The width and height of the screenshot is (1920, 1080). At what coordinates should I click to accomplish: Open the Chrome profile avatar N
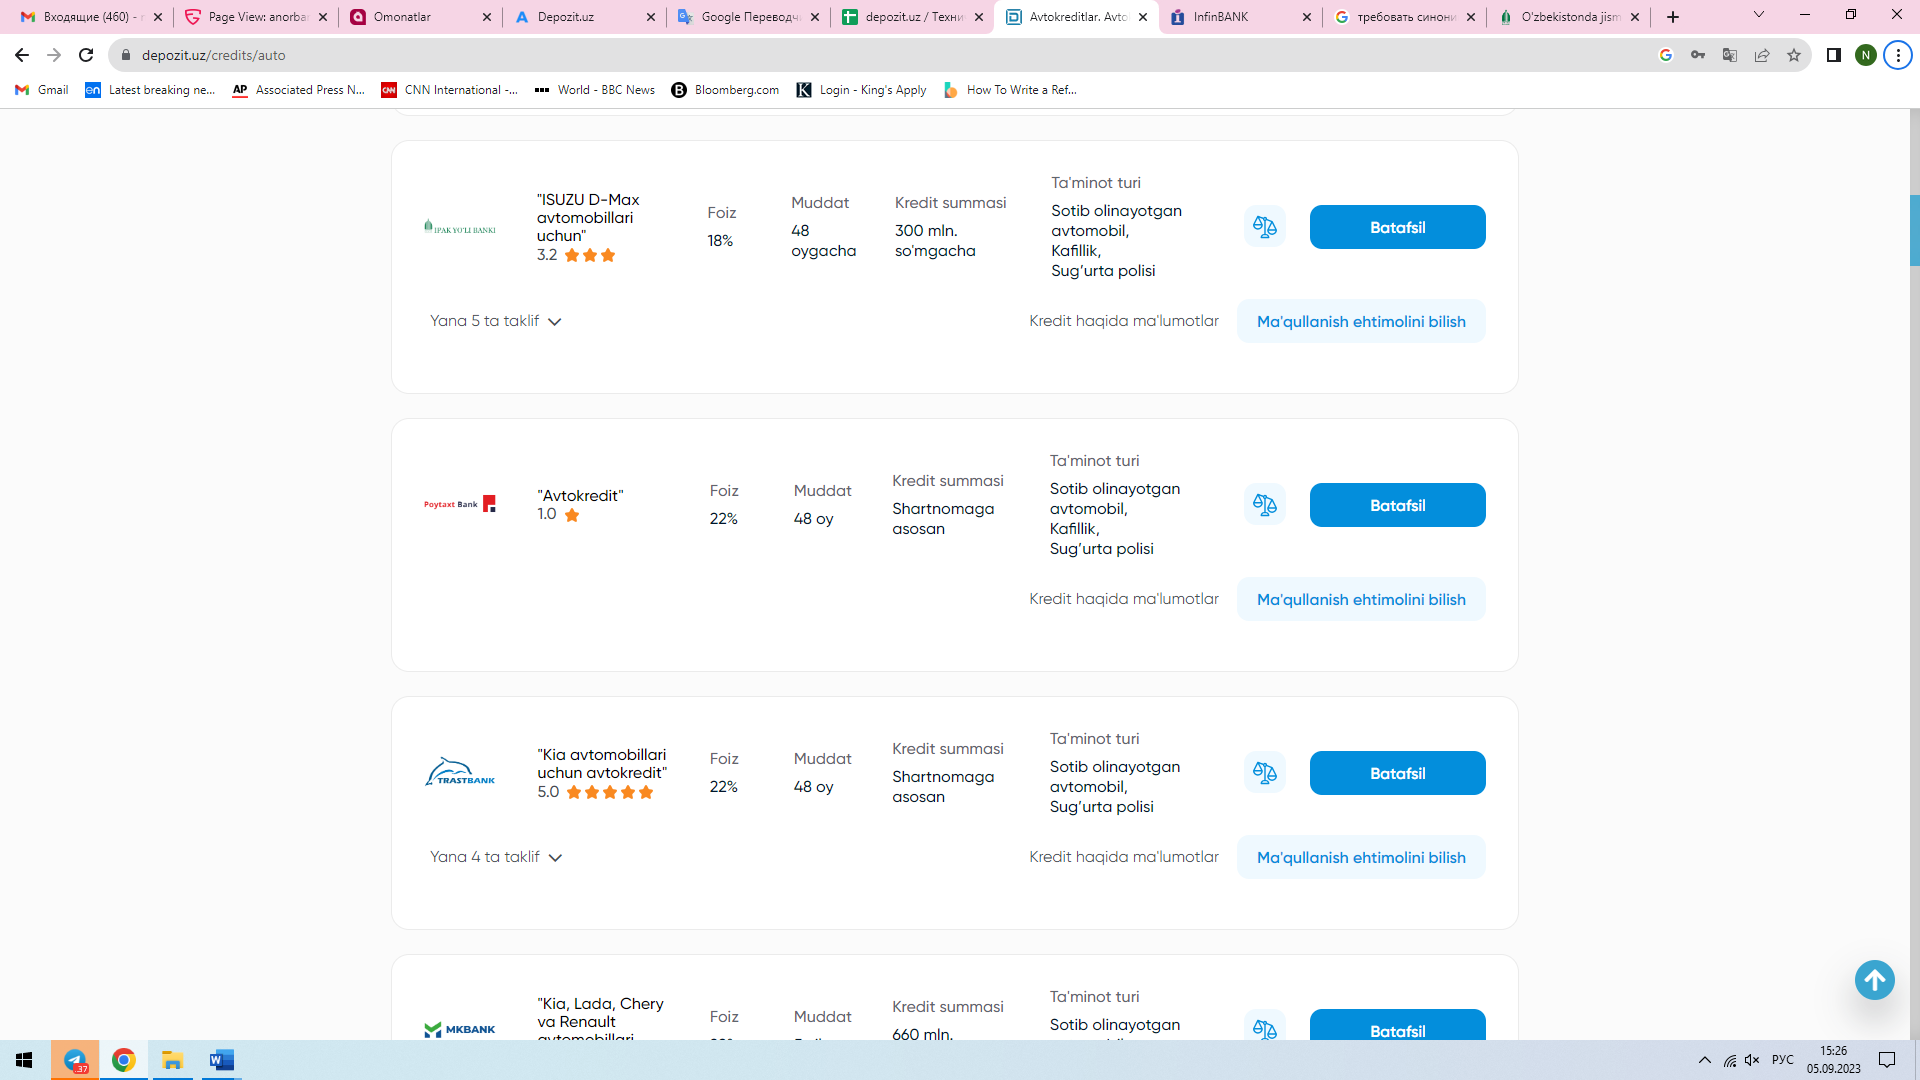click(x=1866, y=55)
